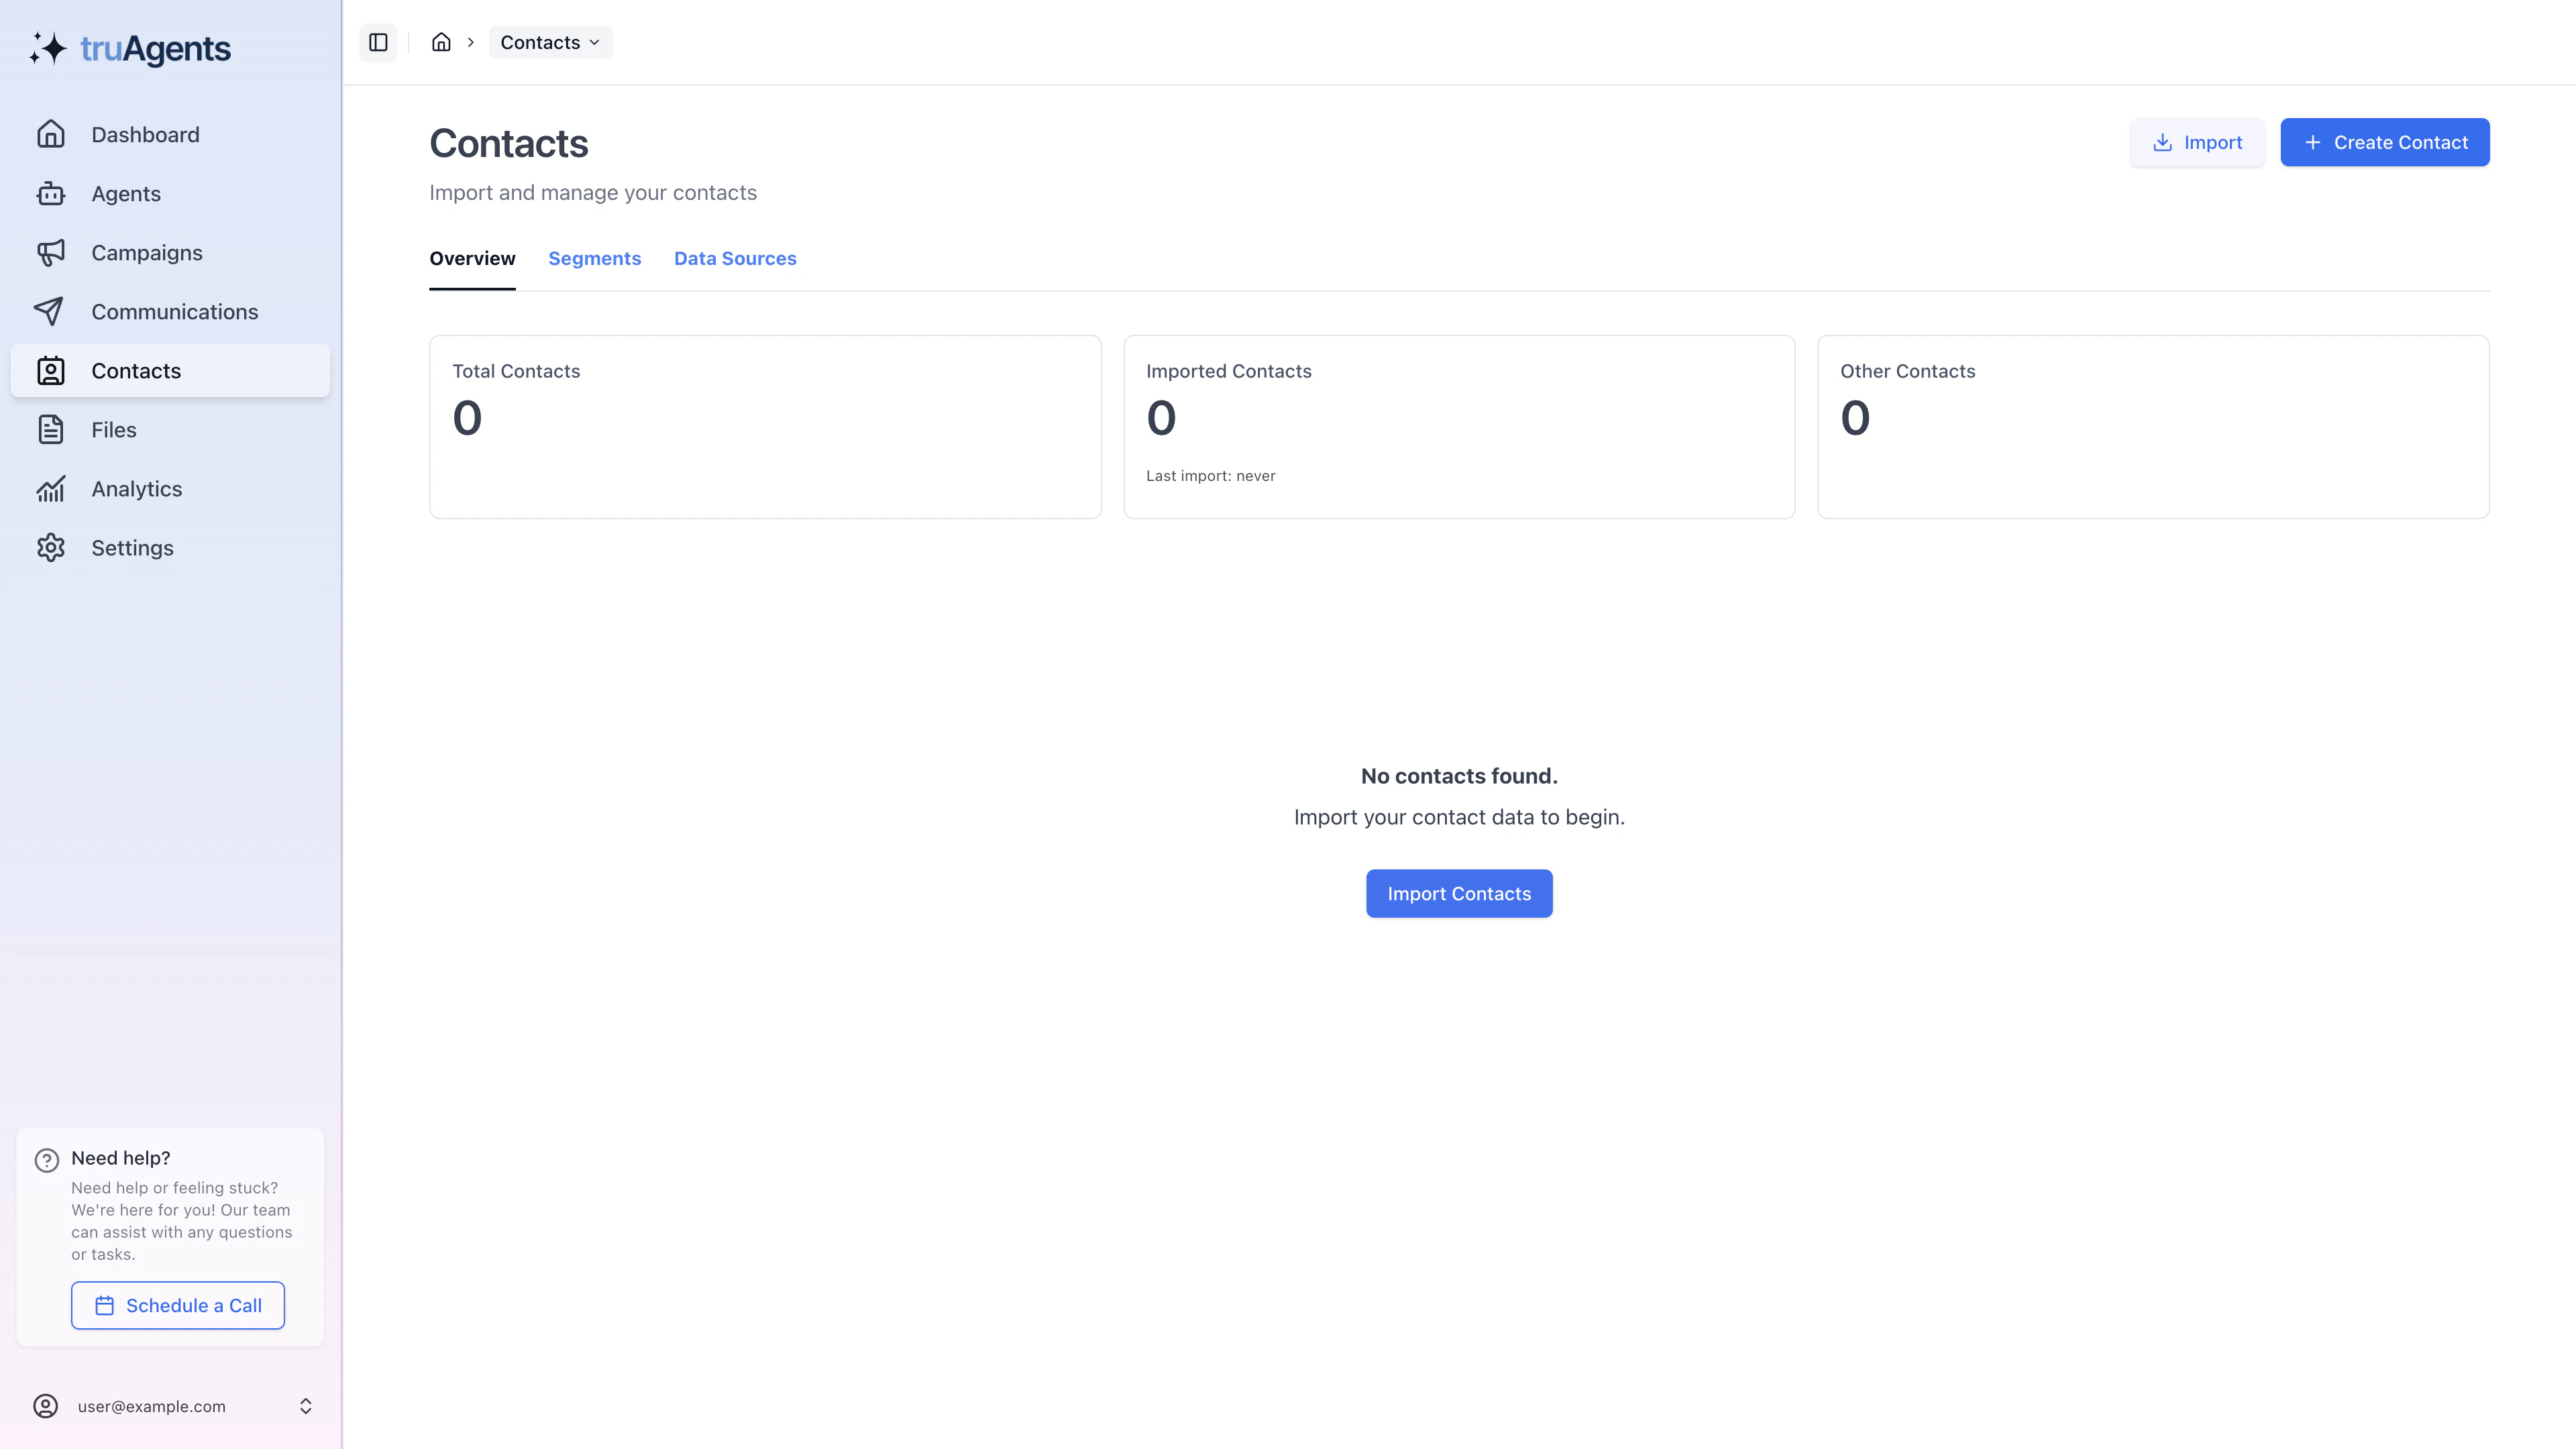Click Schedule a Call
The height and width of the screenshot is (1449, 2576).
point(177,1305)
